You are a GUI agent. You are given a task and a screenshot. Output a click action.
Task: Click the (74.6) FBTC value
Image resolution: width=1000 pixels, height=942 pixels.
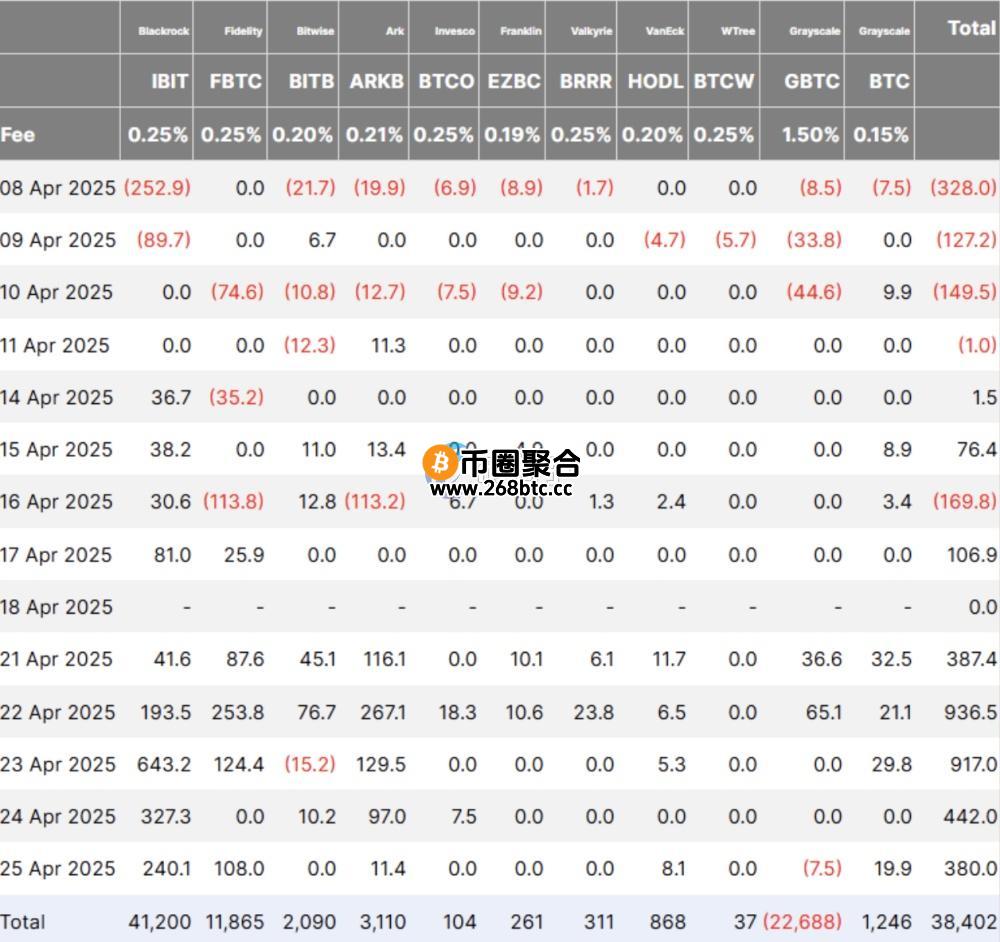point(237,293)
